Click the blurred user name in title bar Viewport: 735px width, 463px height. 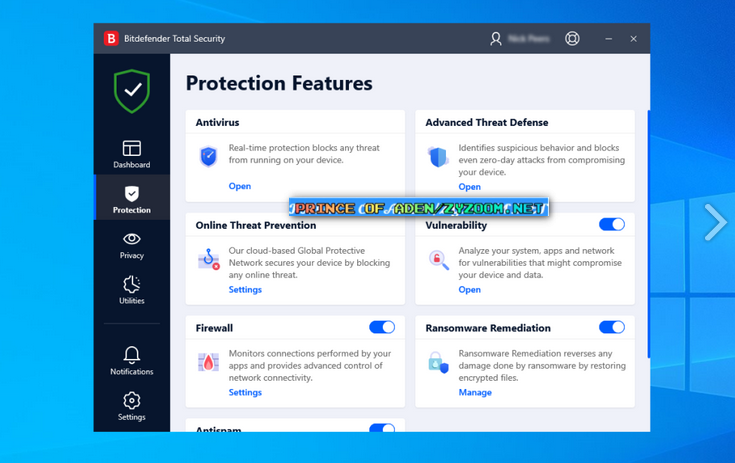coord(529,38)
